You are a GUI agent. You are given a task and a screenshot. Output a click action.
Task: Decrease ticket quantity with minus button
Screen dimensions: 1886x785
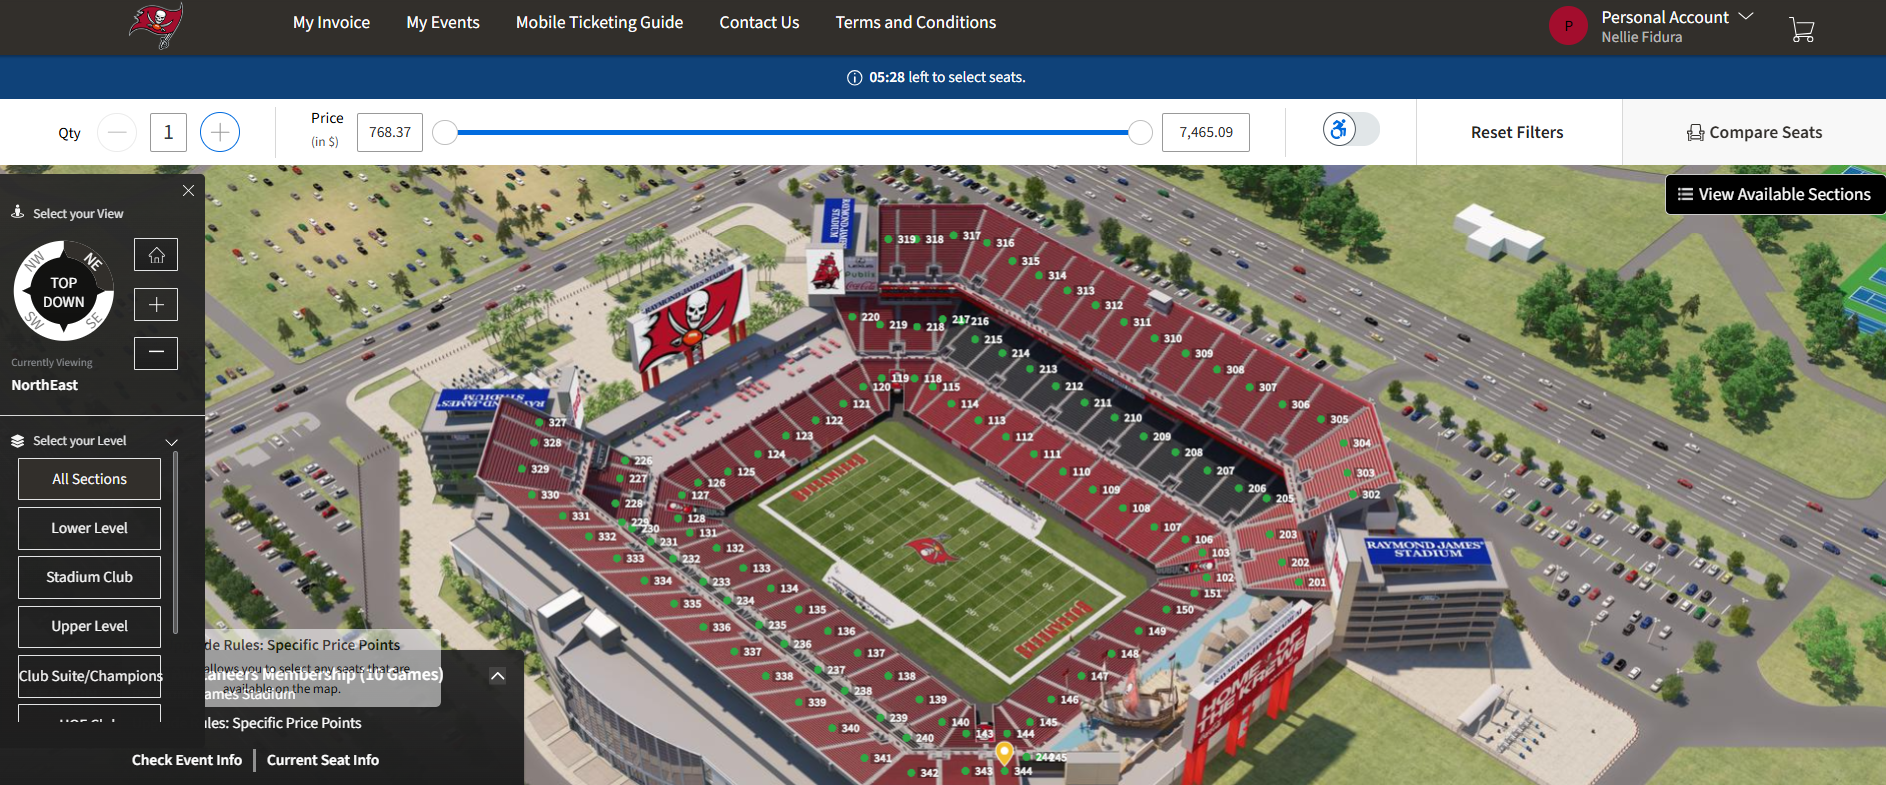117,132
